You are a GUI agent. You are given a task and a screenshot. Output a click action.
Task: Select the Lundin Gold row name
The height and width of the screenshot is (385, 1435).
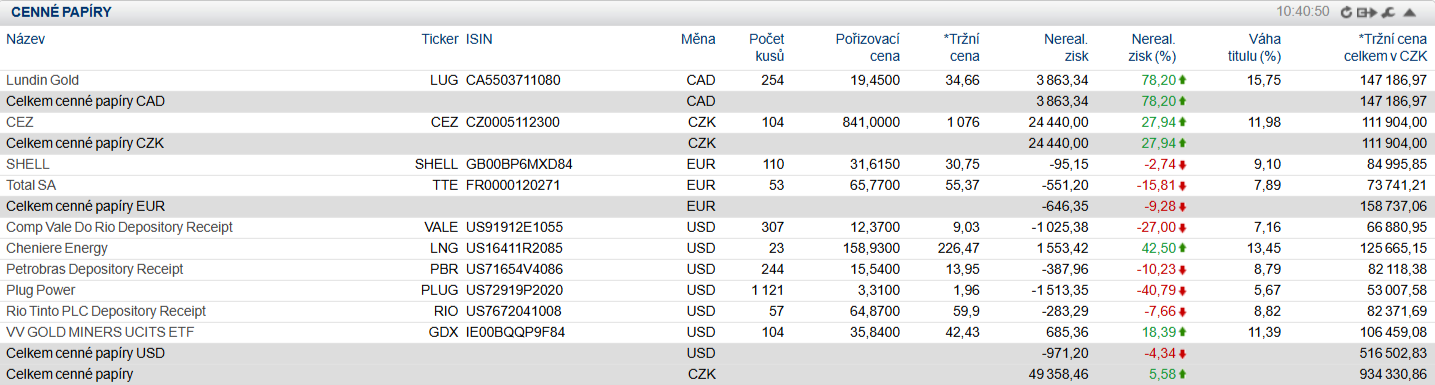point(43,80)
